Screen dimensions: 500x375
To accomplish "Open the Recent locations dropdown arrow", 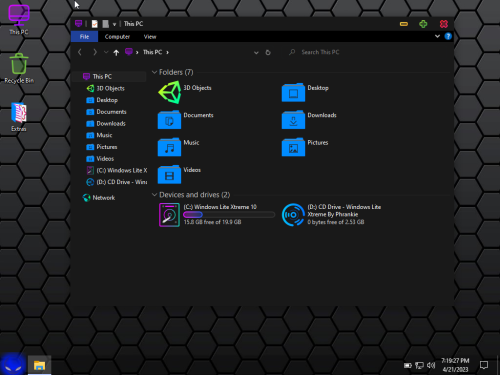I will tap(106, 52).
